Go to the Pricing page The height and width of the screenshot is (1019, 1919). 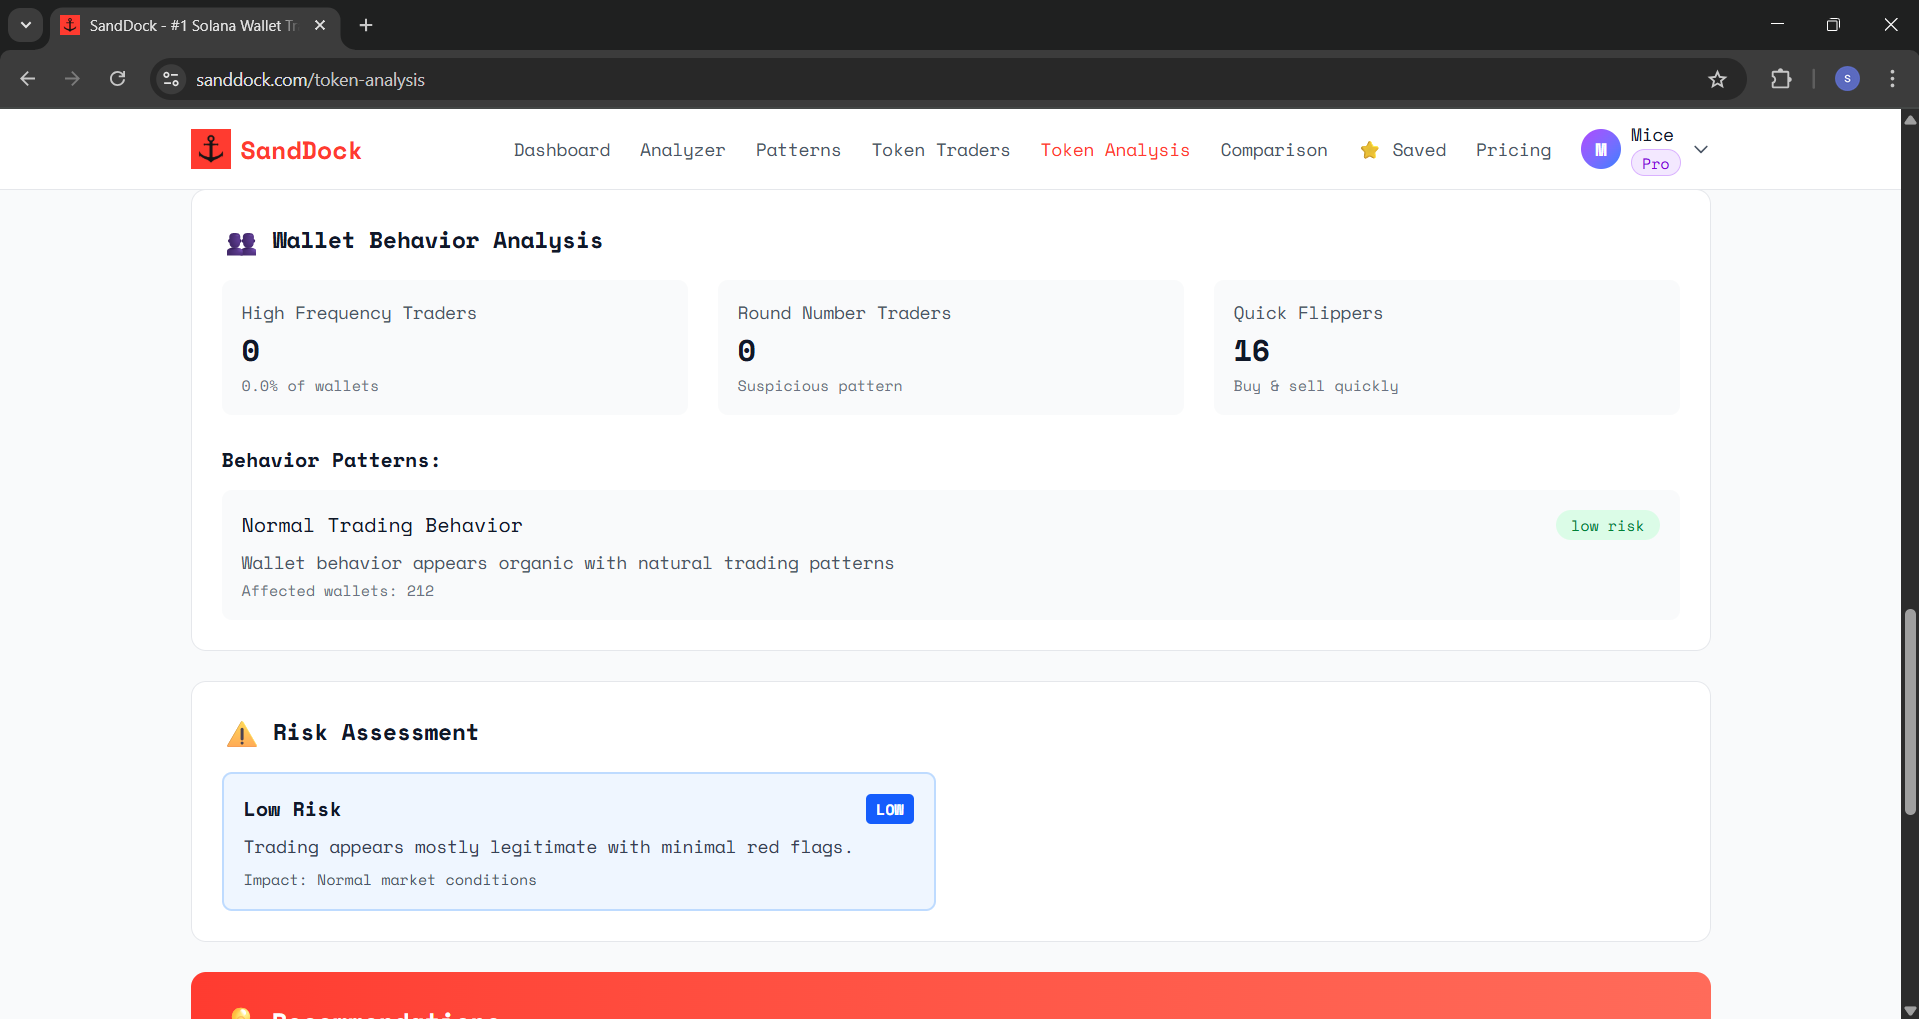pos(1513,150)
